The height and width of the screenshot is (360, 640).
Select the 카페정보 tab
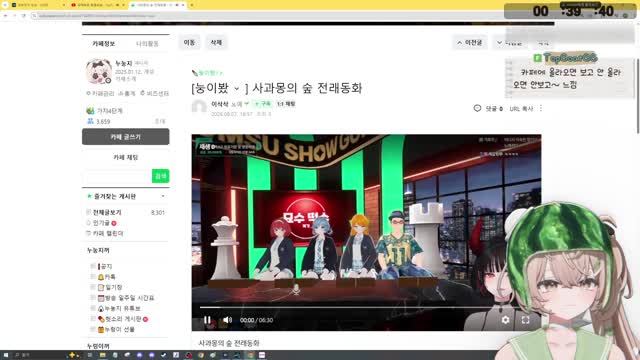104,44
